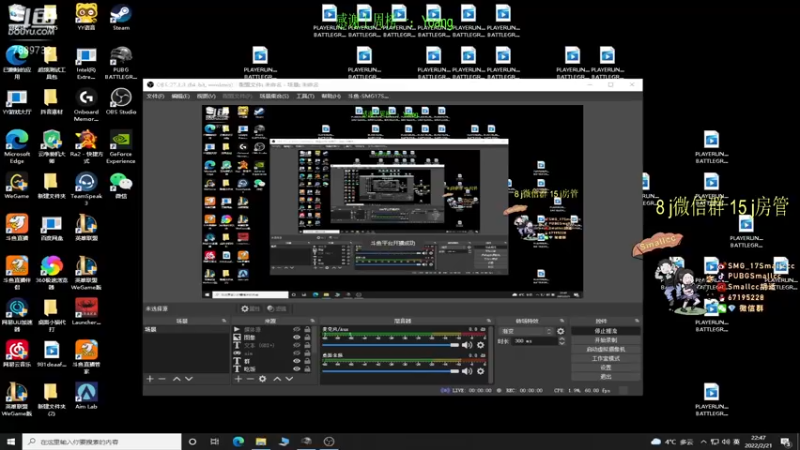Open the TeamSpeak 3 desktop icon
This screenshot has width=800, height=450.
pos(86,189)
